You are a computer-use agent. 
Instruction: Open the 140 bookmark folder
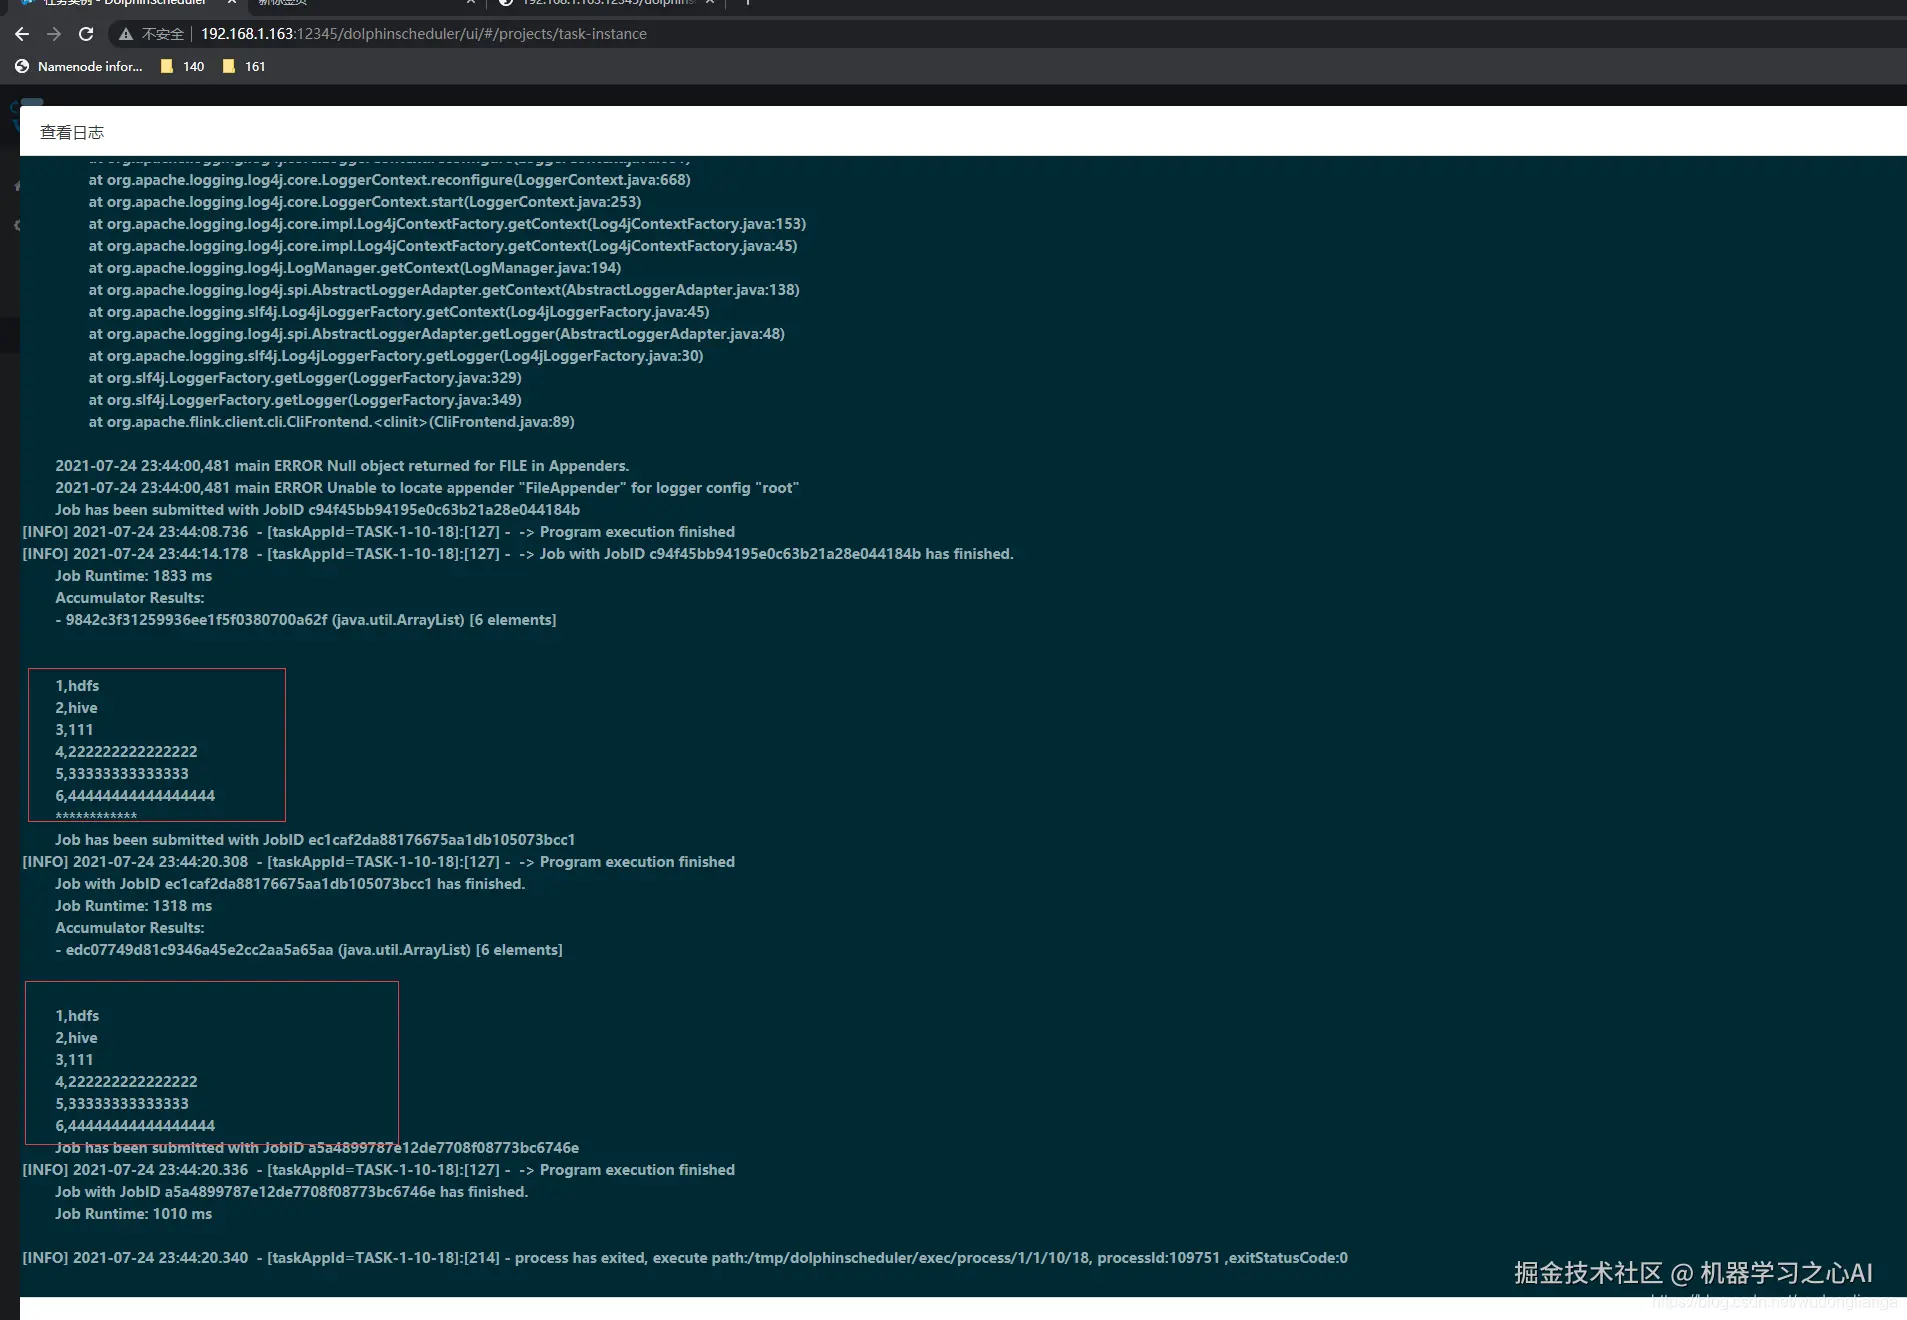pos(183,66)
